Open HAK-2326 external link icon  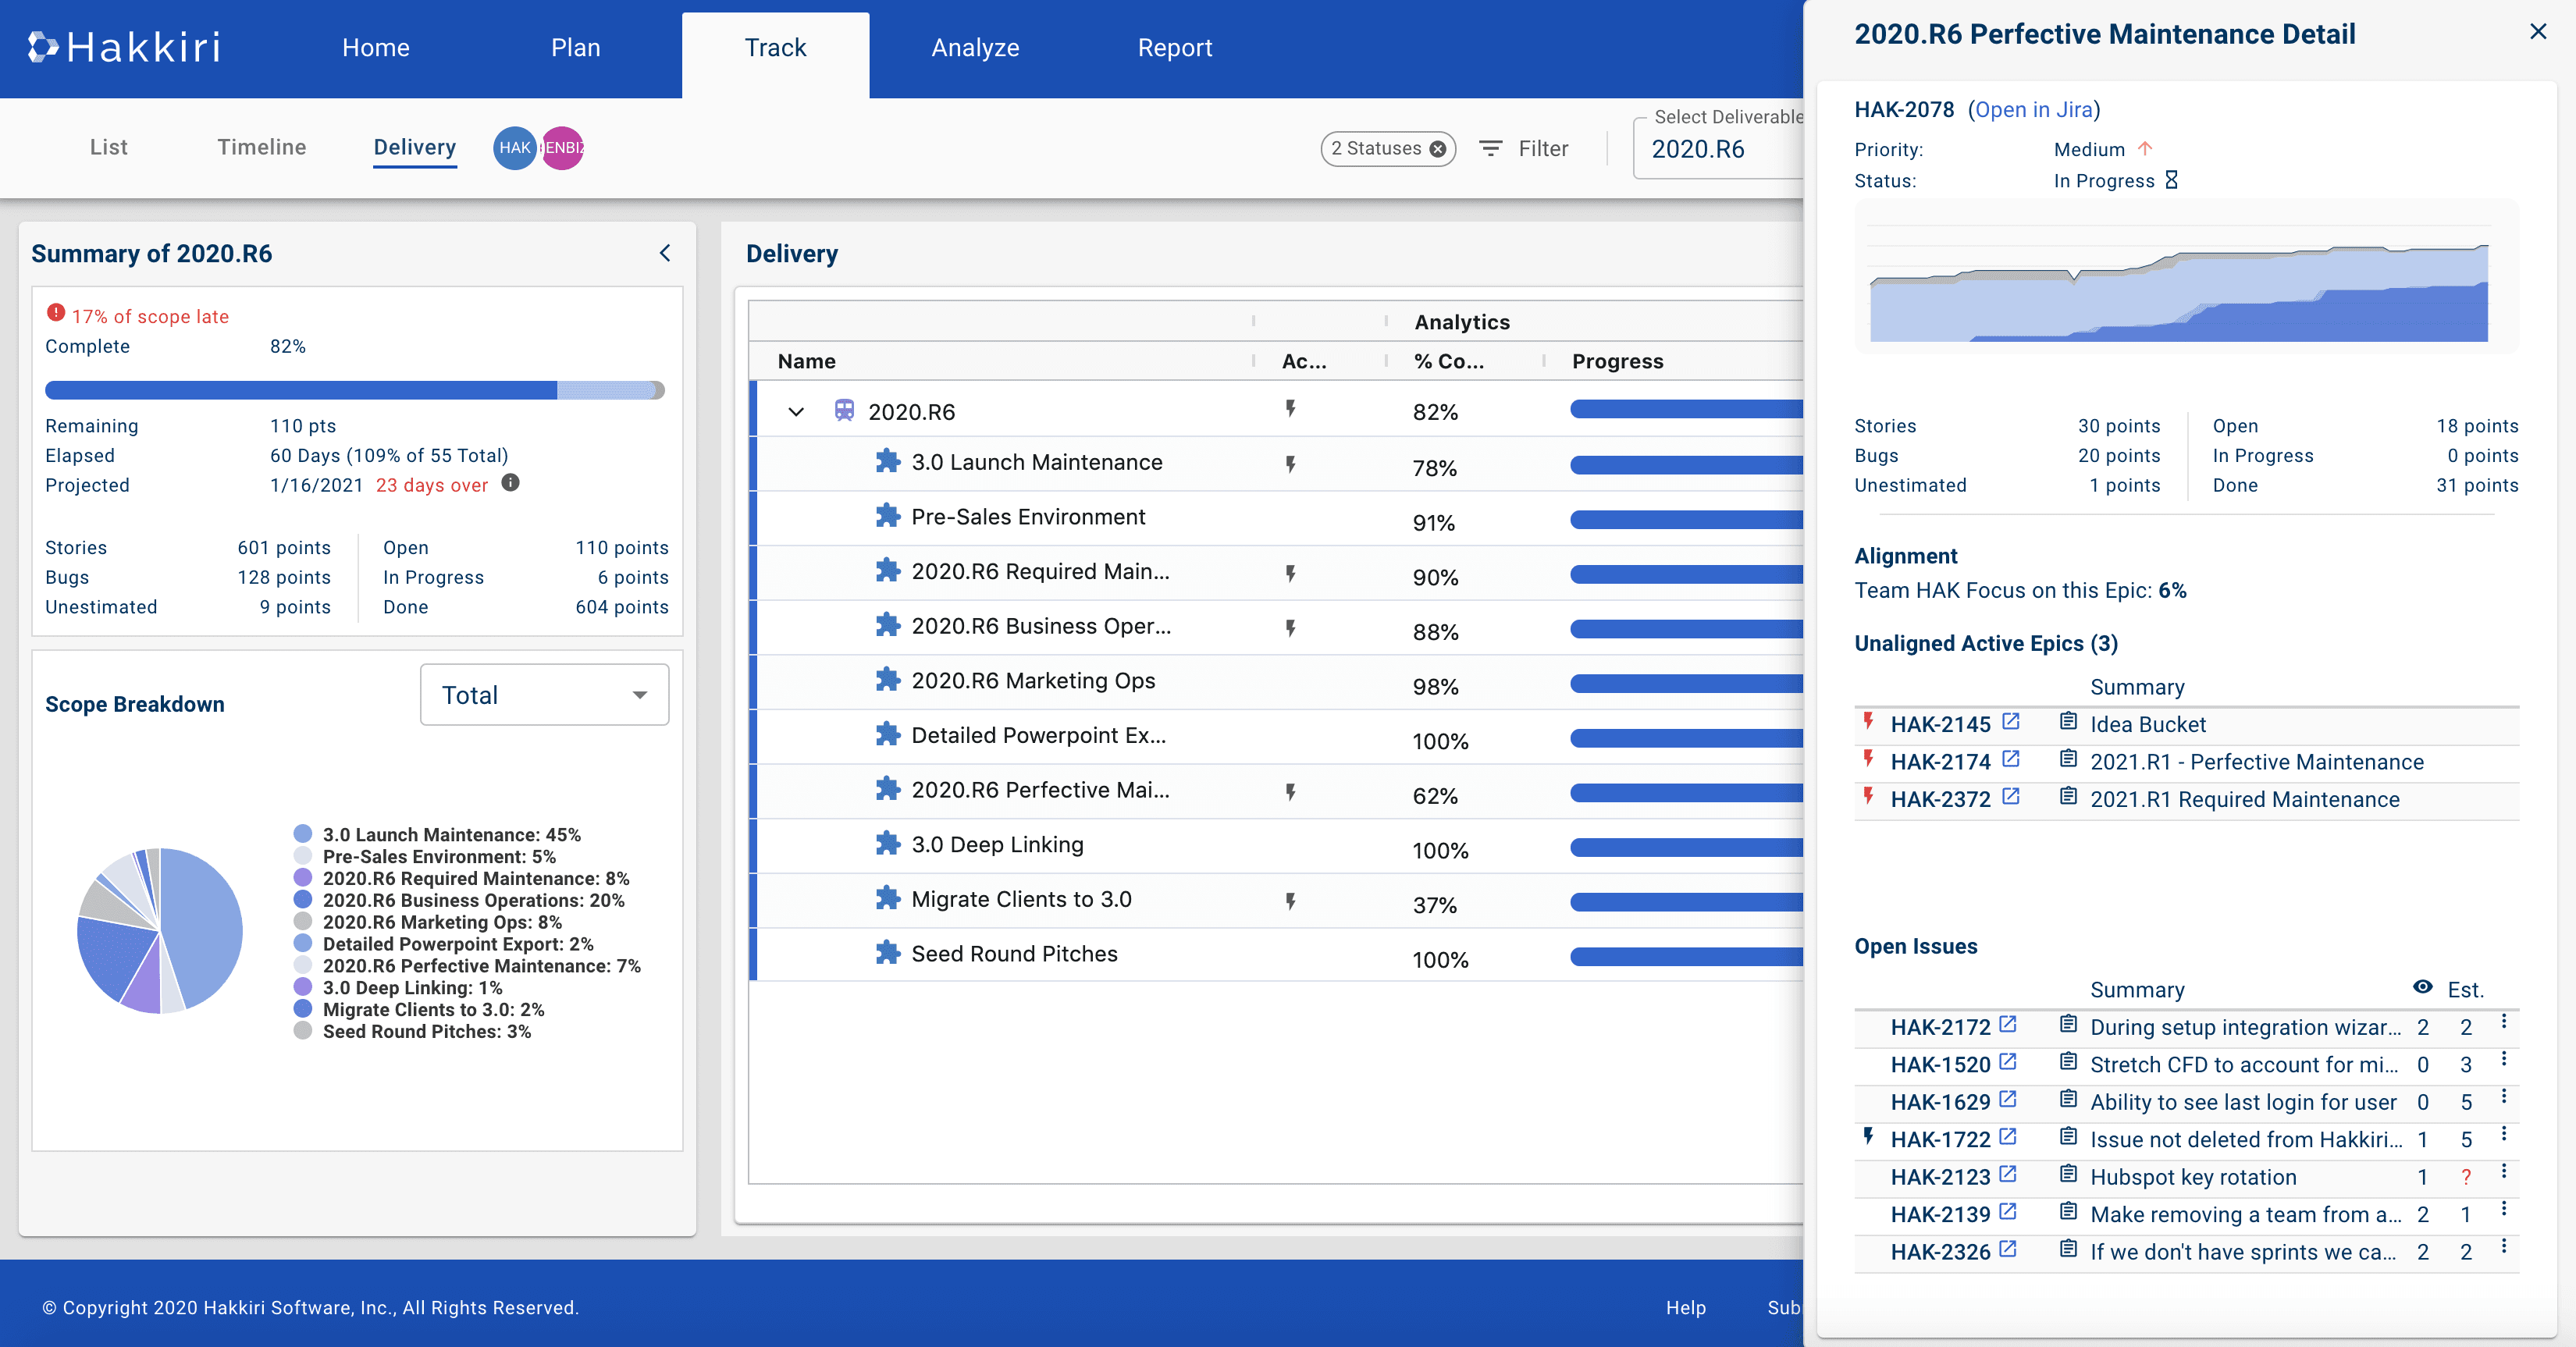tap(2008, 1250)
